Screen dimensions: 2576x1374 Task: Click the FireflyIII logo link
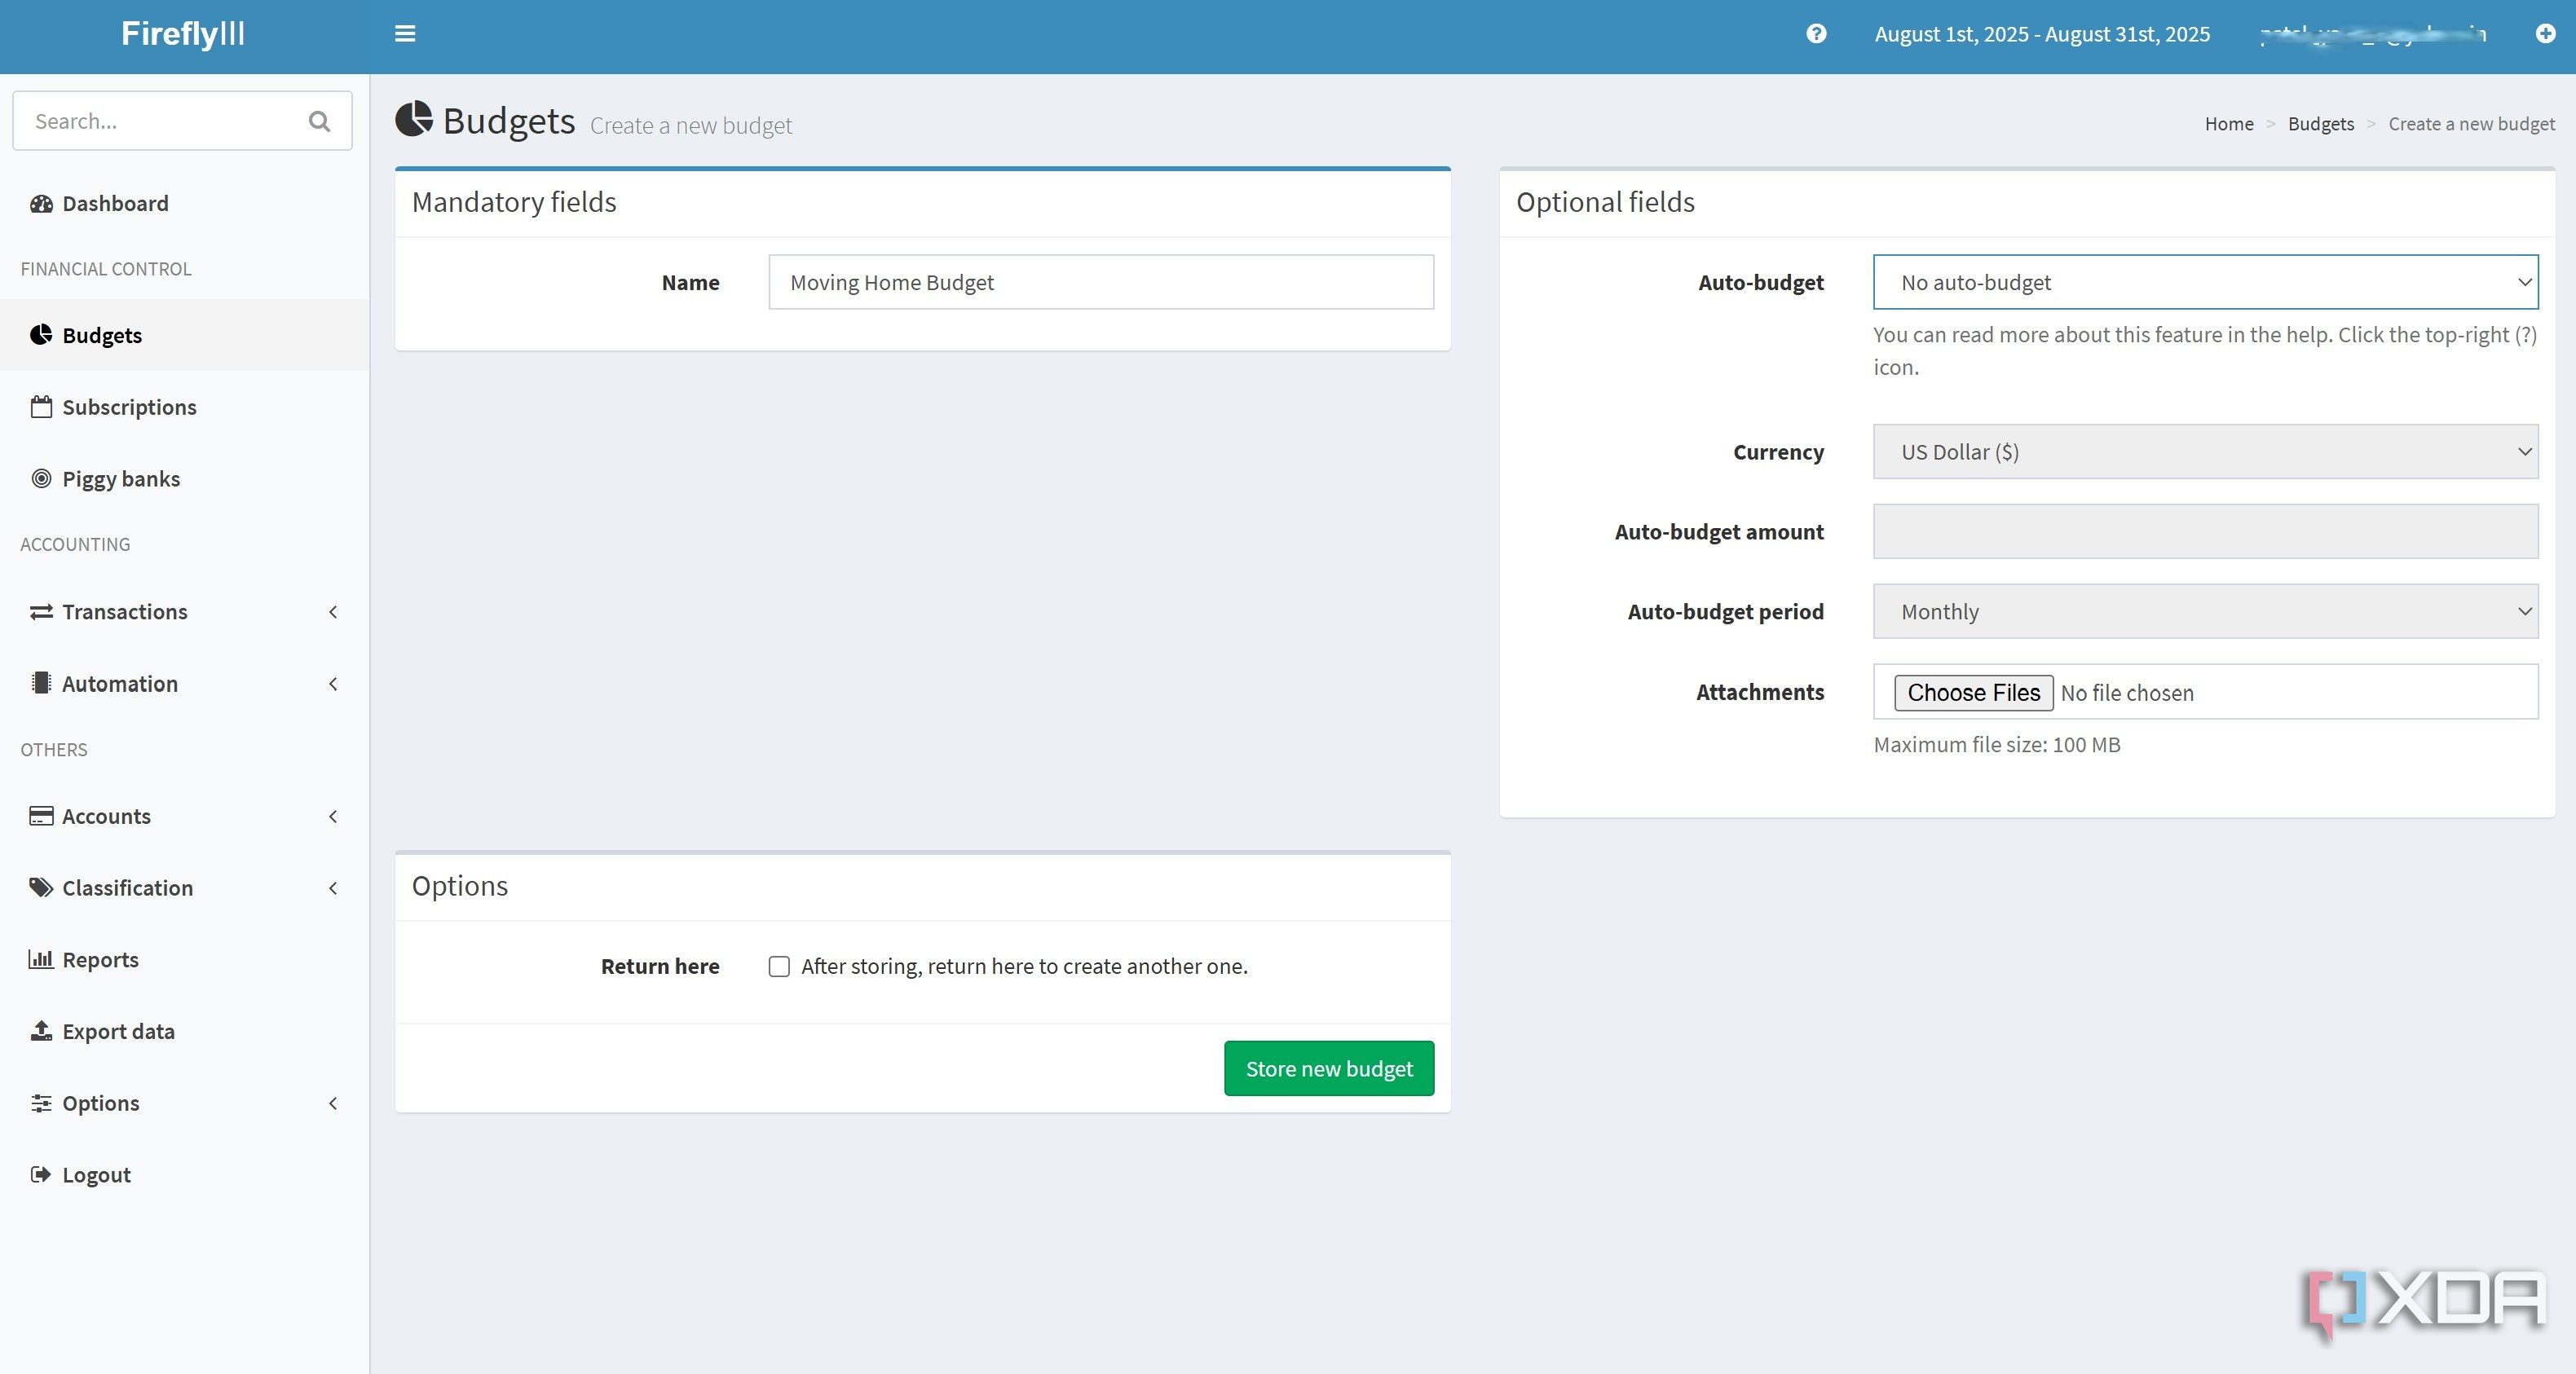[x=183, y=34]
